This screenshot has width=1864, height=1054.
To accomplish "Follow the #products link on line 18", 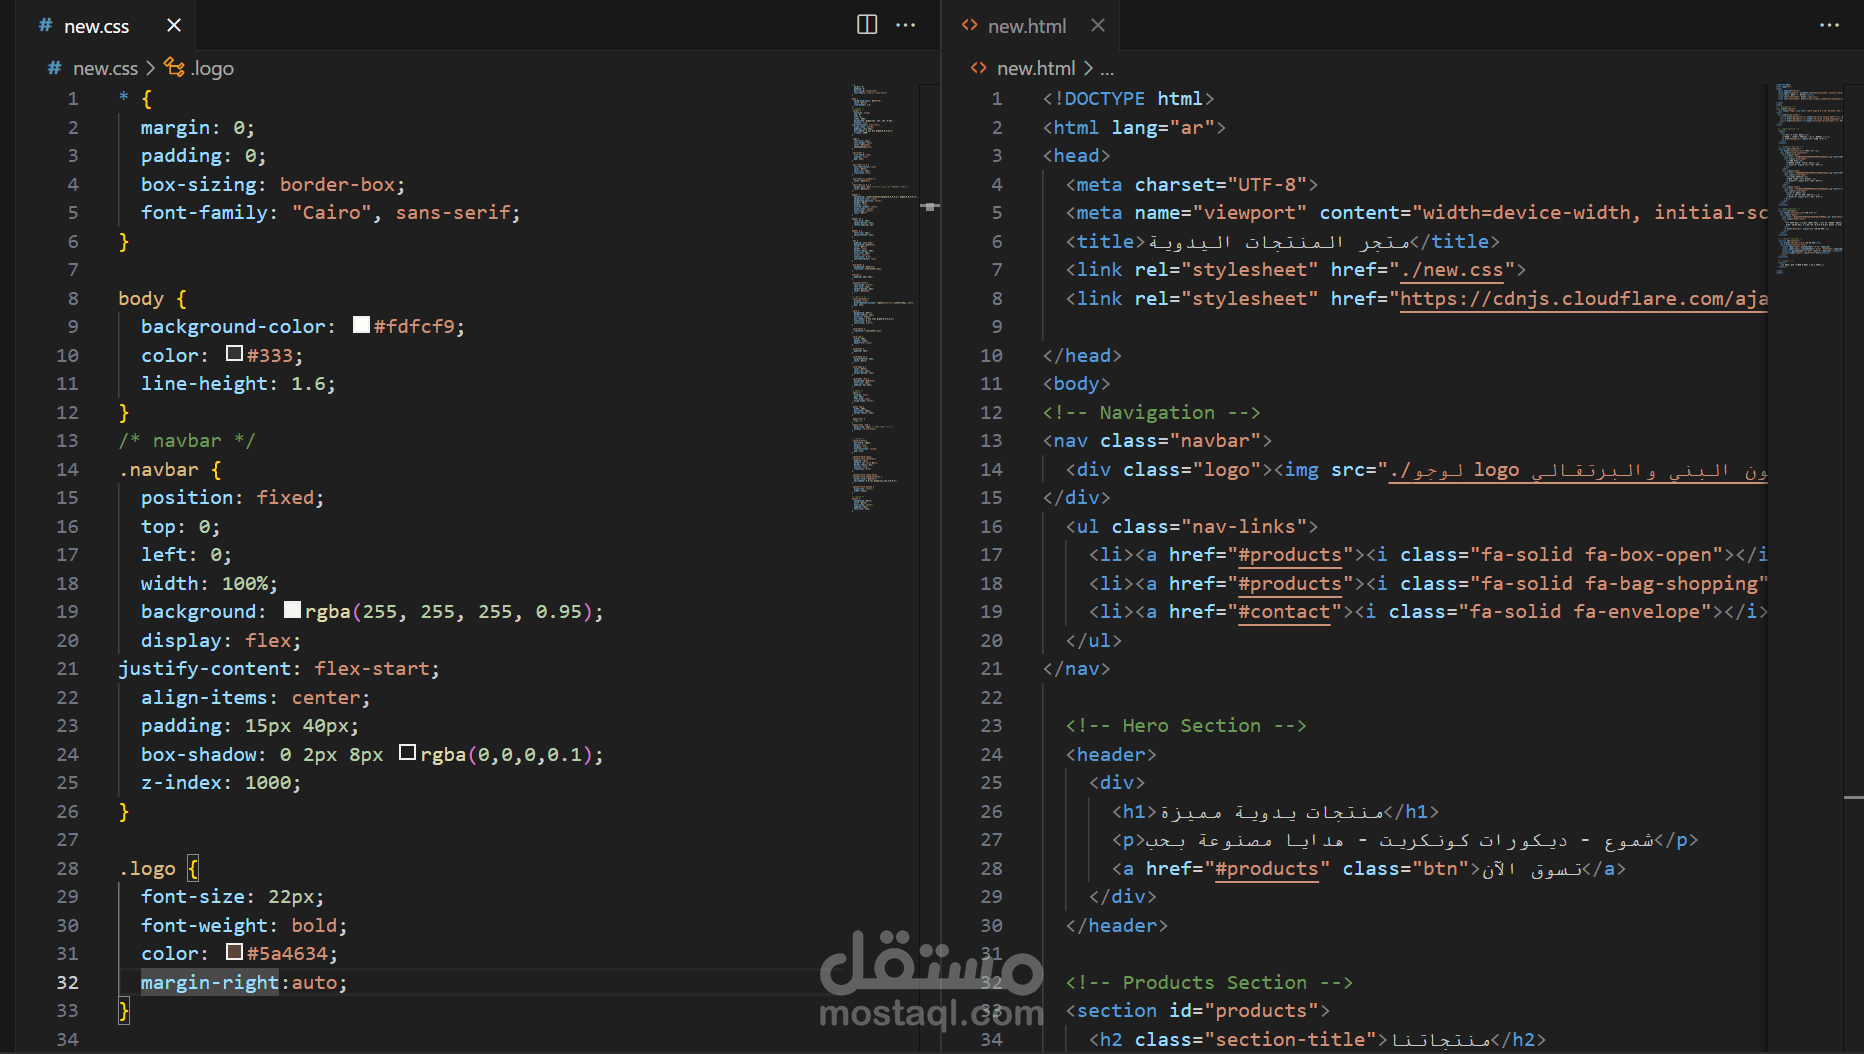I will point(1290,583).
